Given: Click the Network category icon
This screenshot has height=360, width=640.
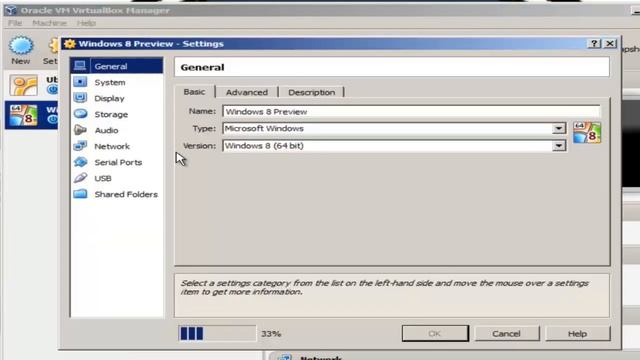Looking at the screenshot, I should click(x=80, y=146).
